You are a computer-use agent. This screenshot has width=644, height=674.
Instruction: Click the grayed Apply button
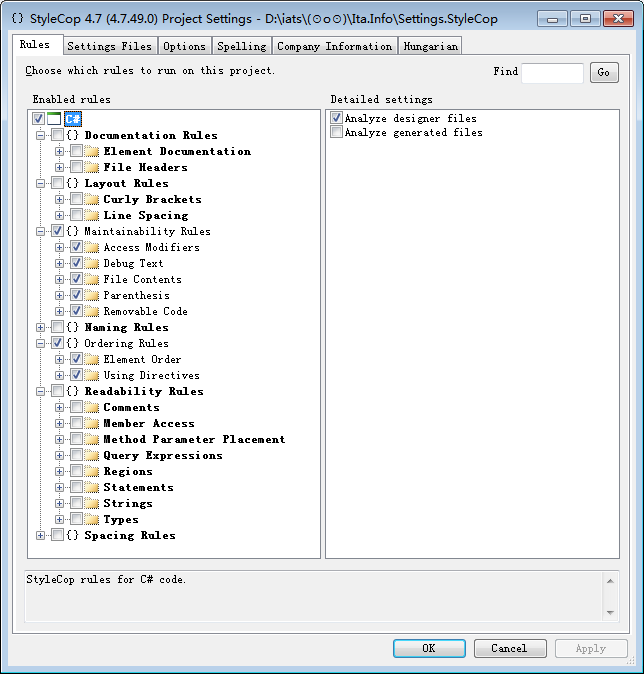click(591, 648)
